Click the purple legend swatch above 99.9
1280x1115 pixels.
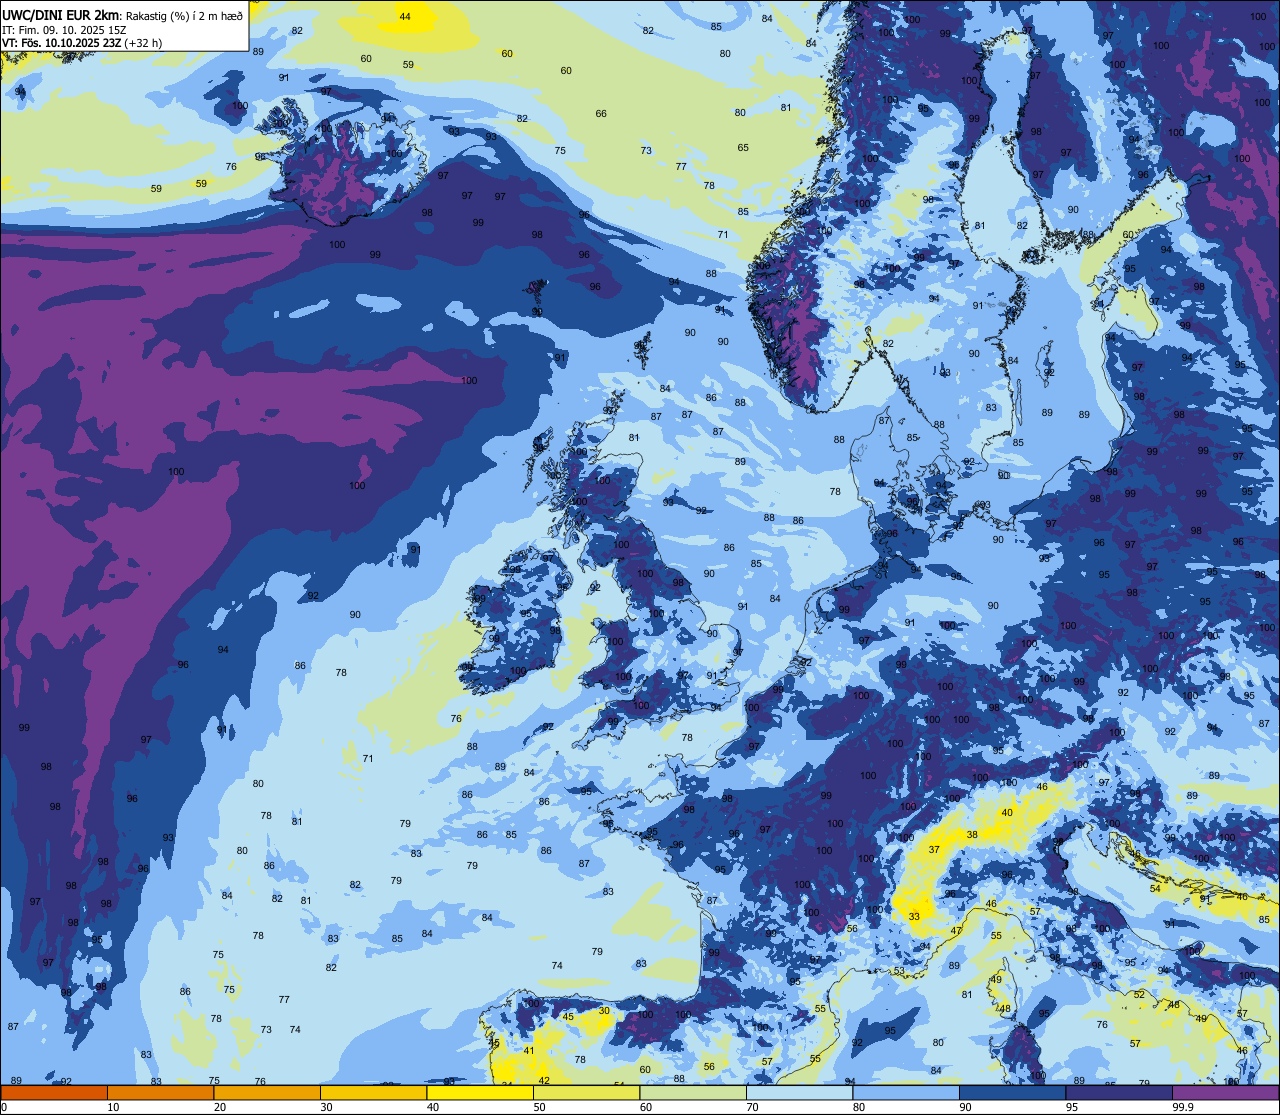1227,1092
